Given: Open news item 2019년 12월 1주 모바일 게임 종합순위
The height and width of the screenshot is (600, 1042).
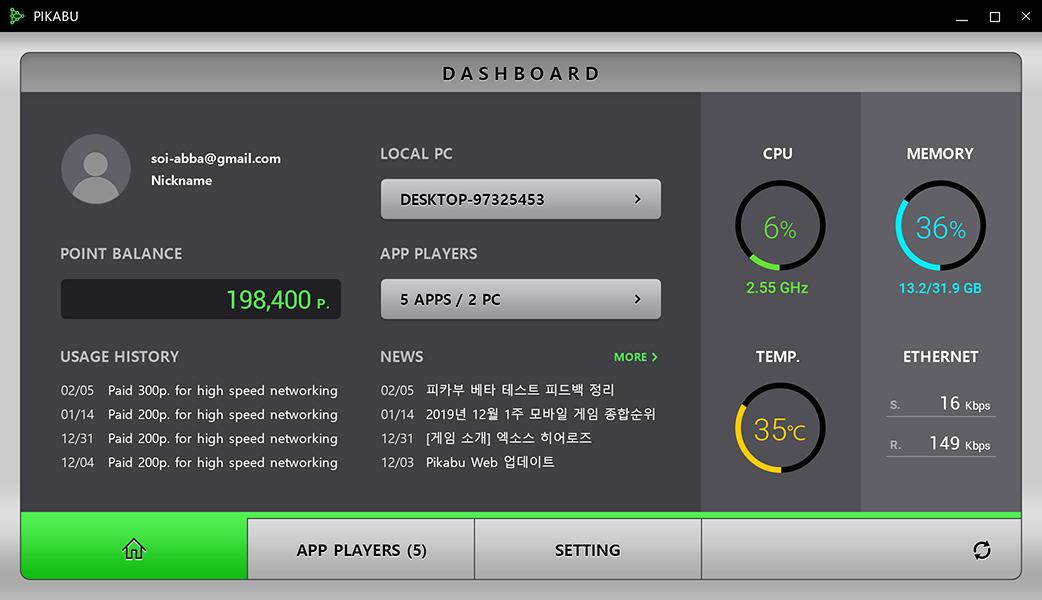Looking at the screenshot, I should (x=518, y=414).
